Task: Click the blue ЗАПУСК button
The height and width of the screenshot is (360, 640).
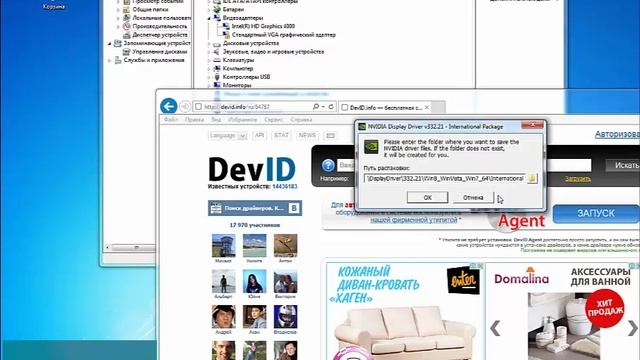Action: coord(596,213)
